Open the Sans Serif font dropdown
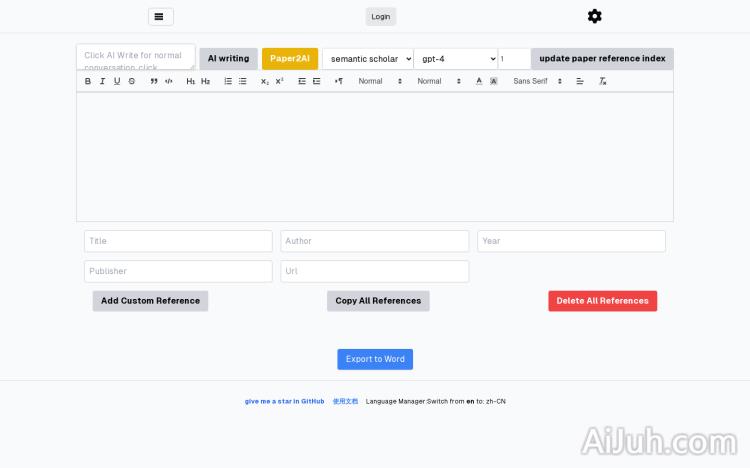Image resolution: width=750 pixels, height=468 pixels. pos(537,81)
